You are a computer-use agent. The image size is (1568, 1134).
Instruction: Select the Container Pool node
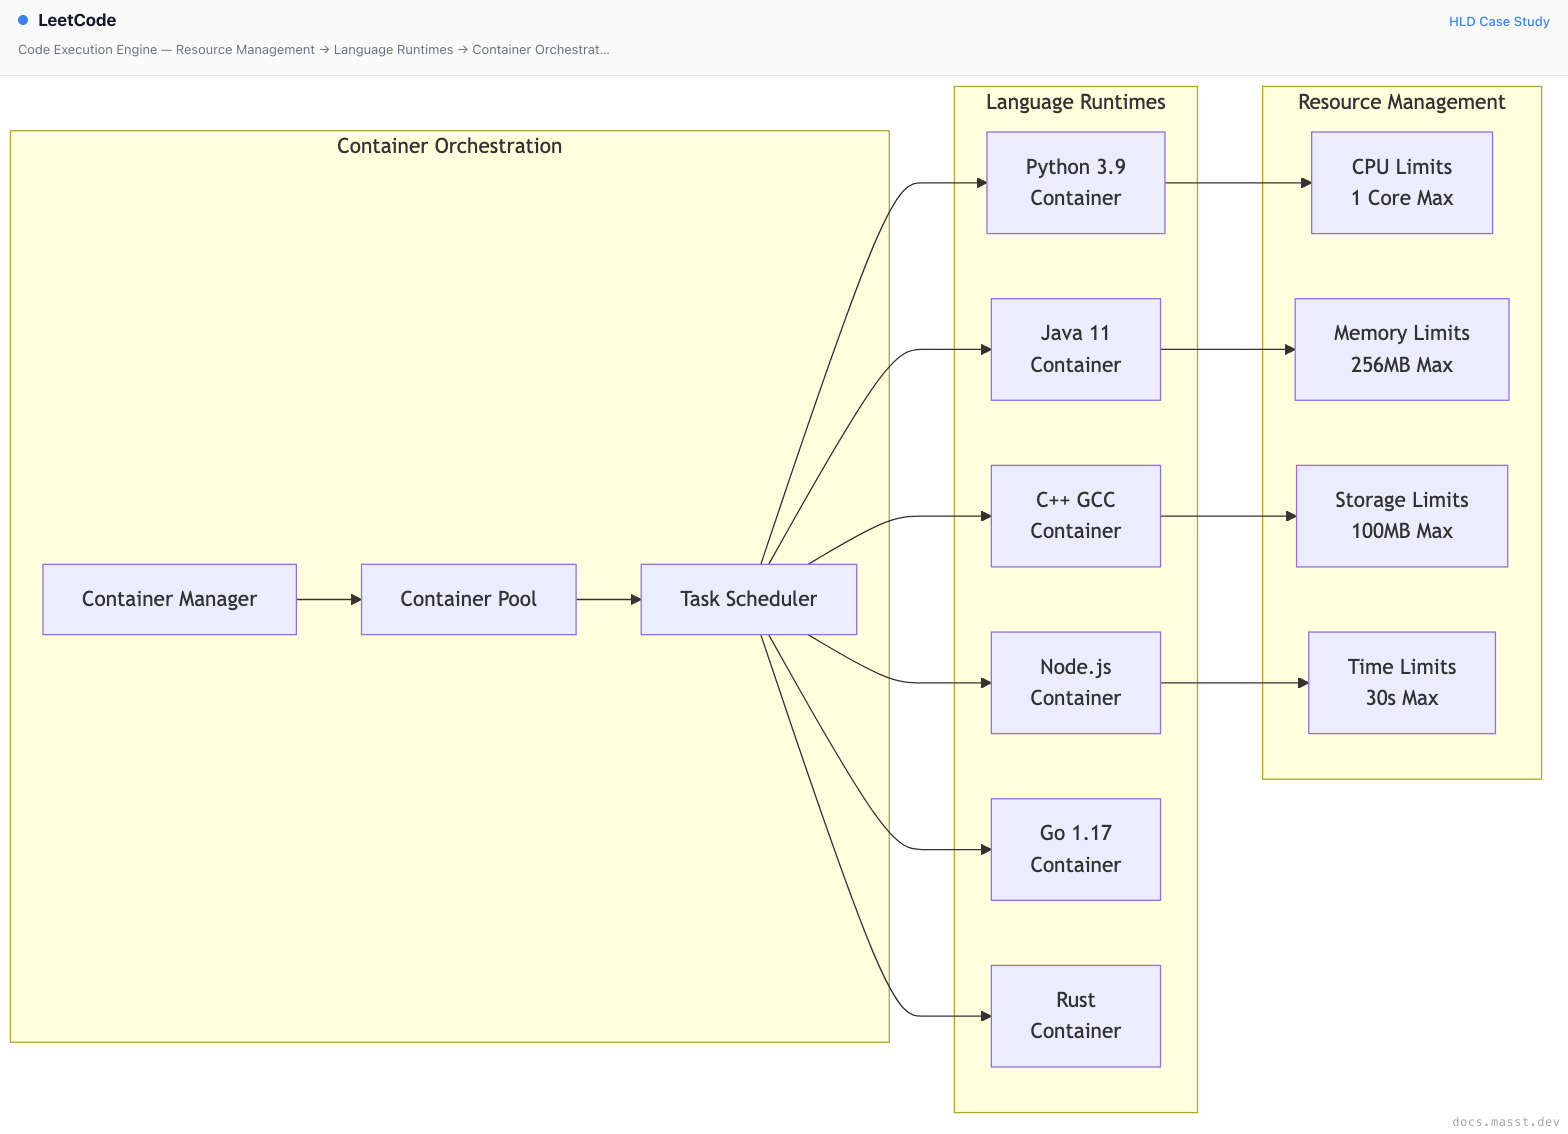pos(468,599)
